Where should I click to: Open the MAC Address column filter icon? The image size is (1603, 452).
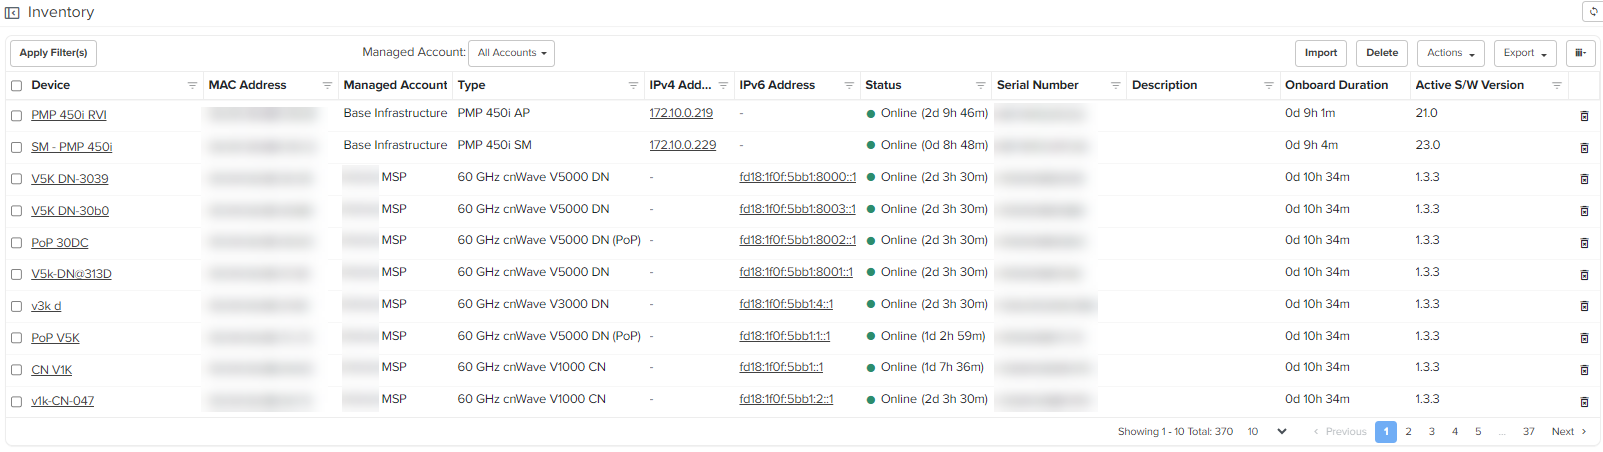[x=327, y=86]
